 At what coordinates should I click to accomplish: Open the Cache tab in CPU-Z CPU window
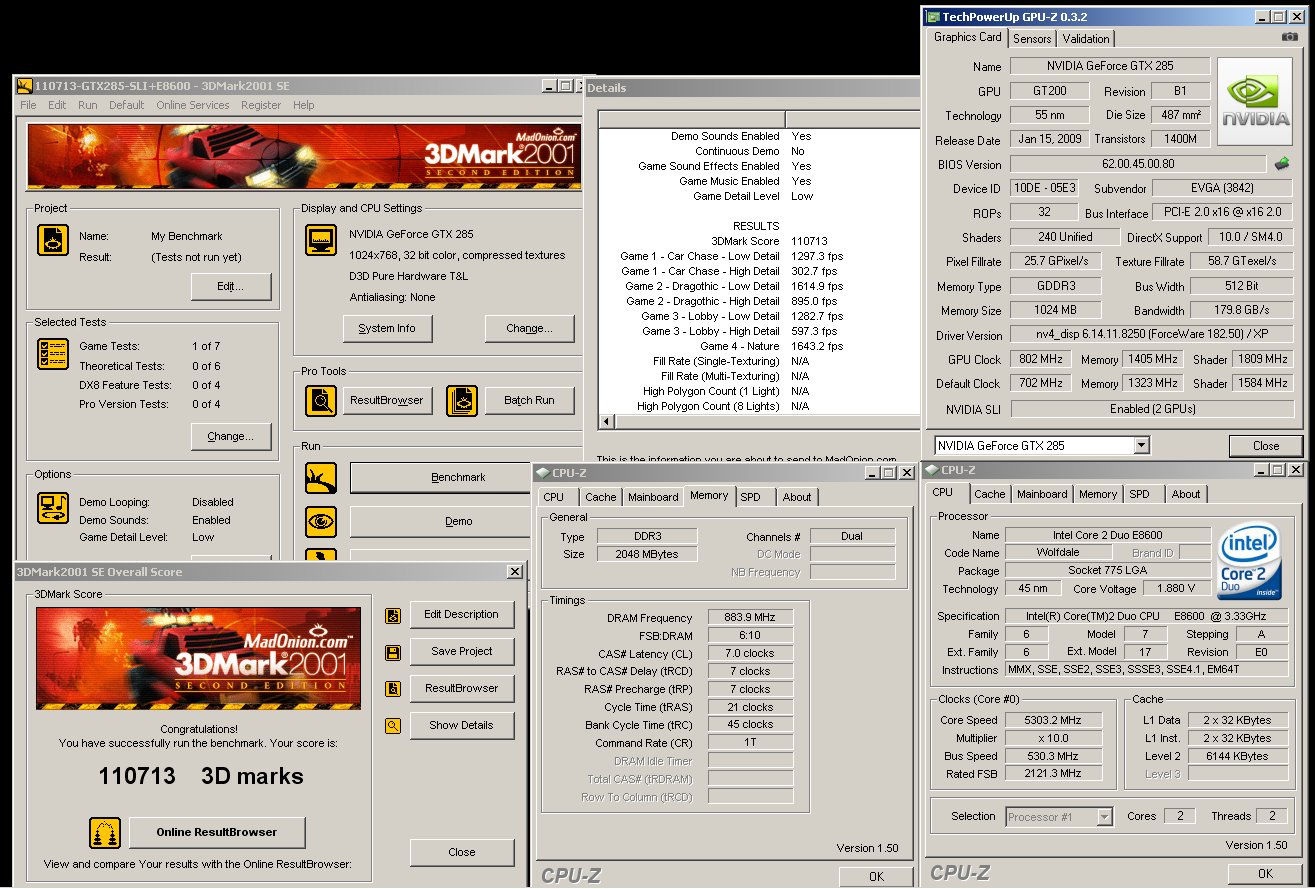pos(990,494)
